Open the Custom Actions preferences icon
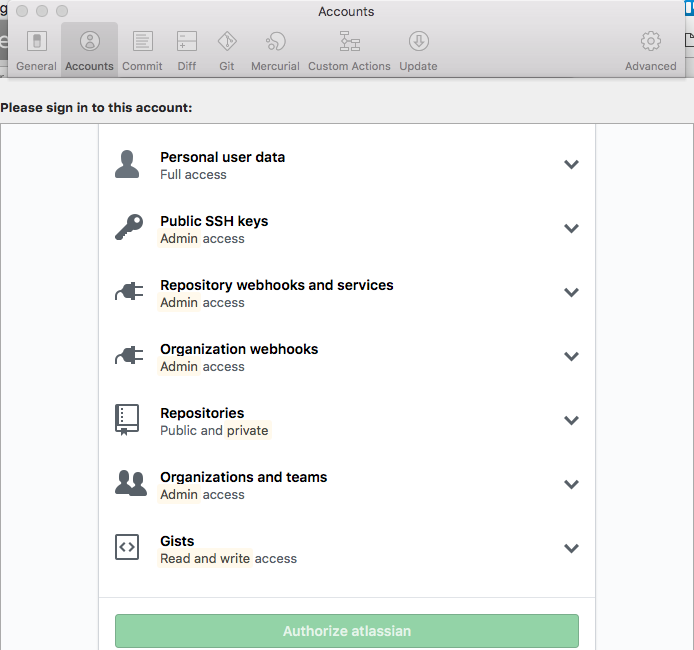The image size is (694, 650). pyautogui.click(x=350, y=42)
